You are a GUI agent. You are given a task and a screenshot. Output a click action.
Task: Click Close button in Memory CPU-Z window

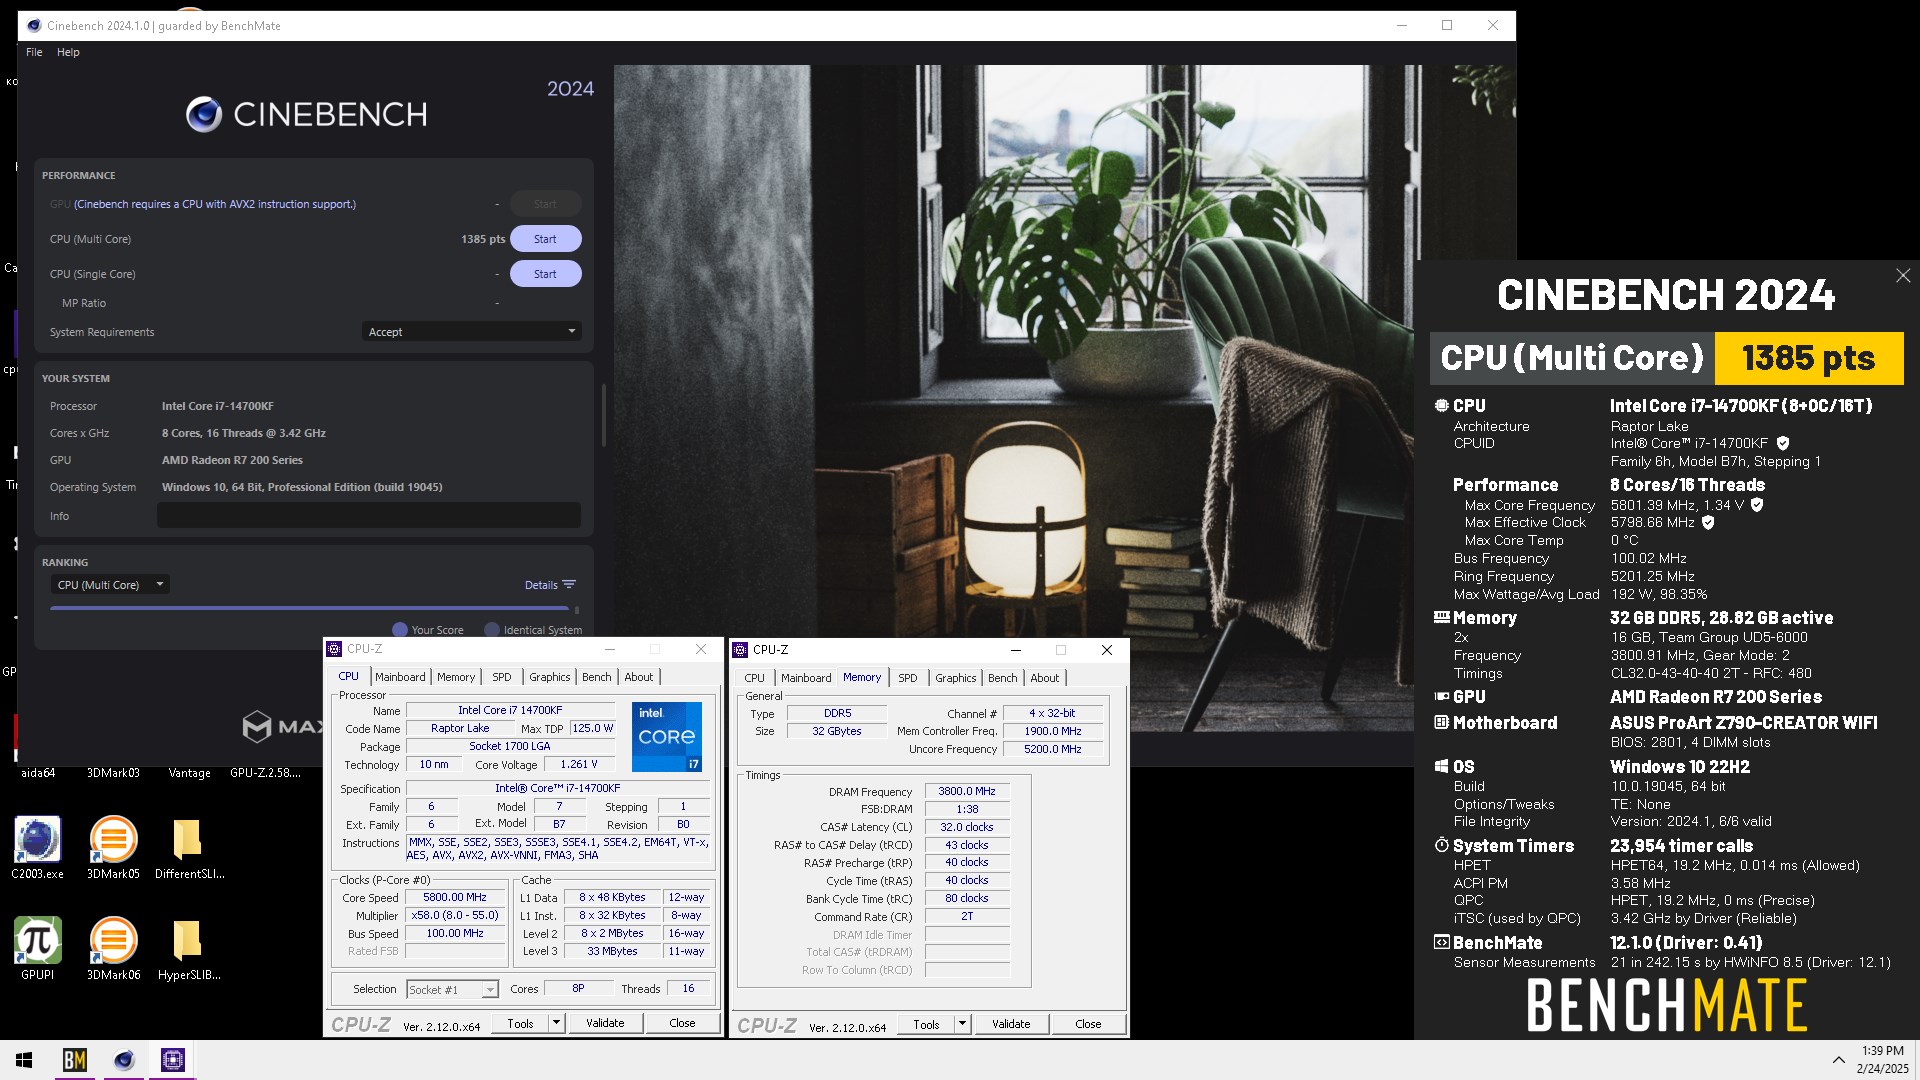[x=1088, y=1024]
